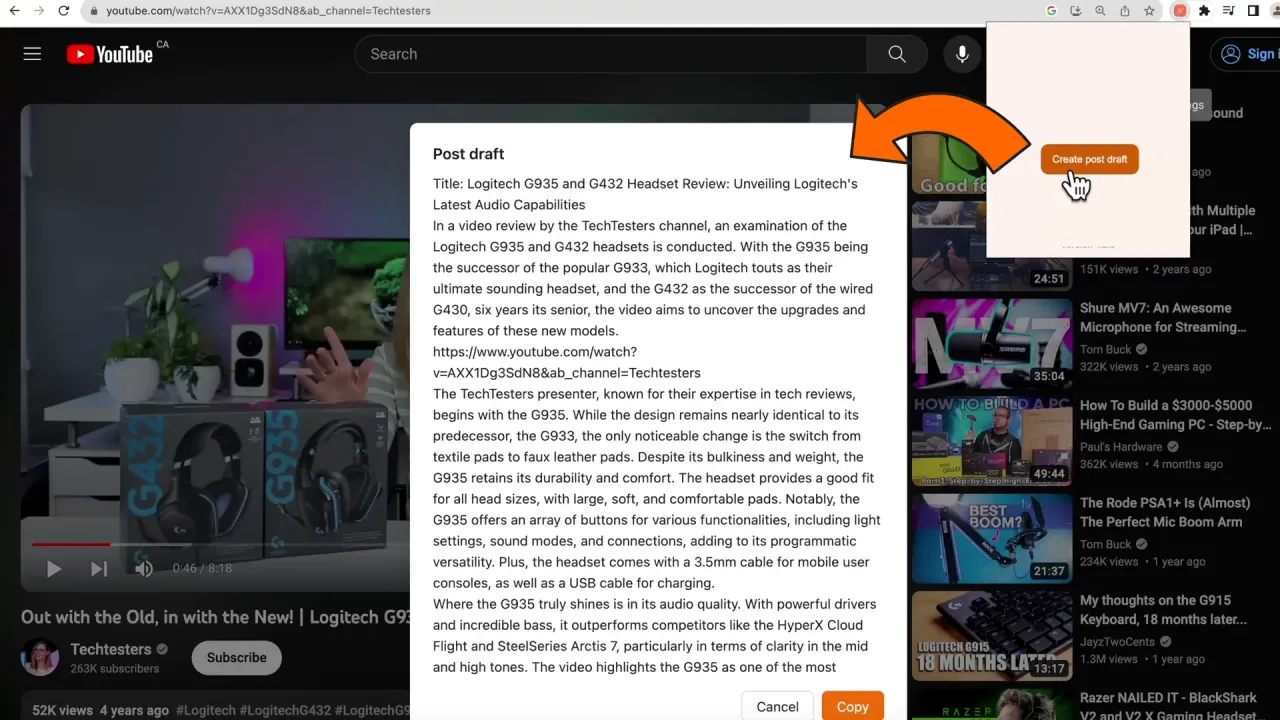This screenshot has height=720, width=1280.
Task: Open the Logitech G915 18 months later thumbnail
Action: (991, 635)
